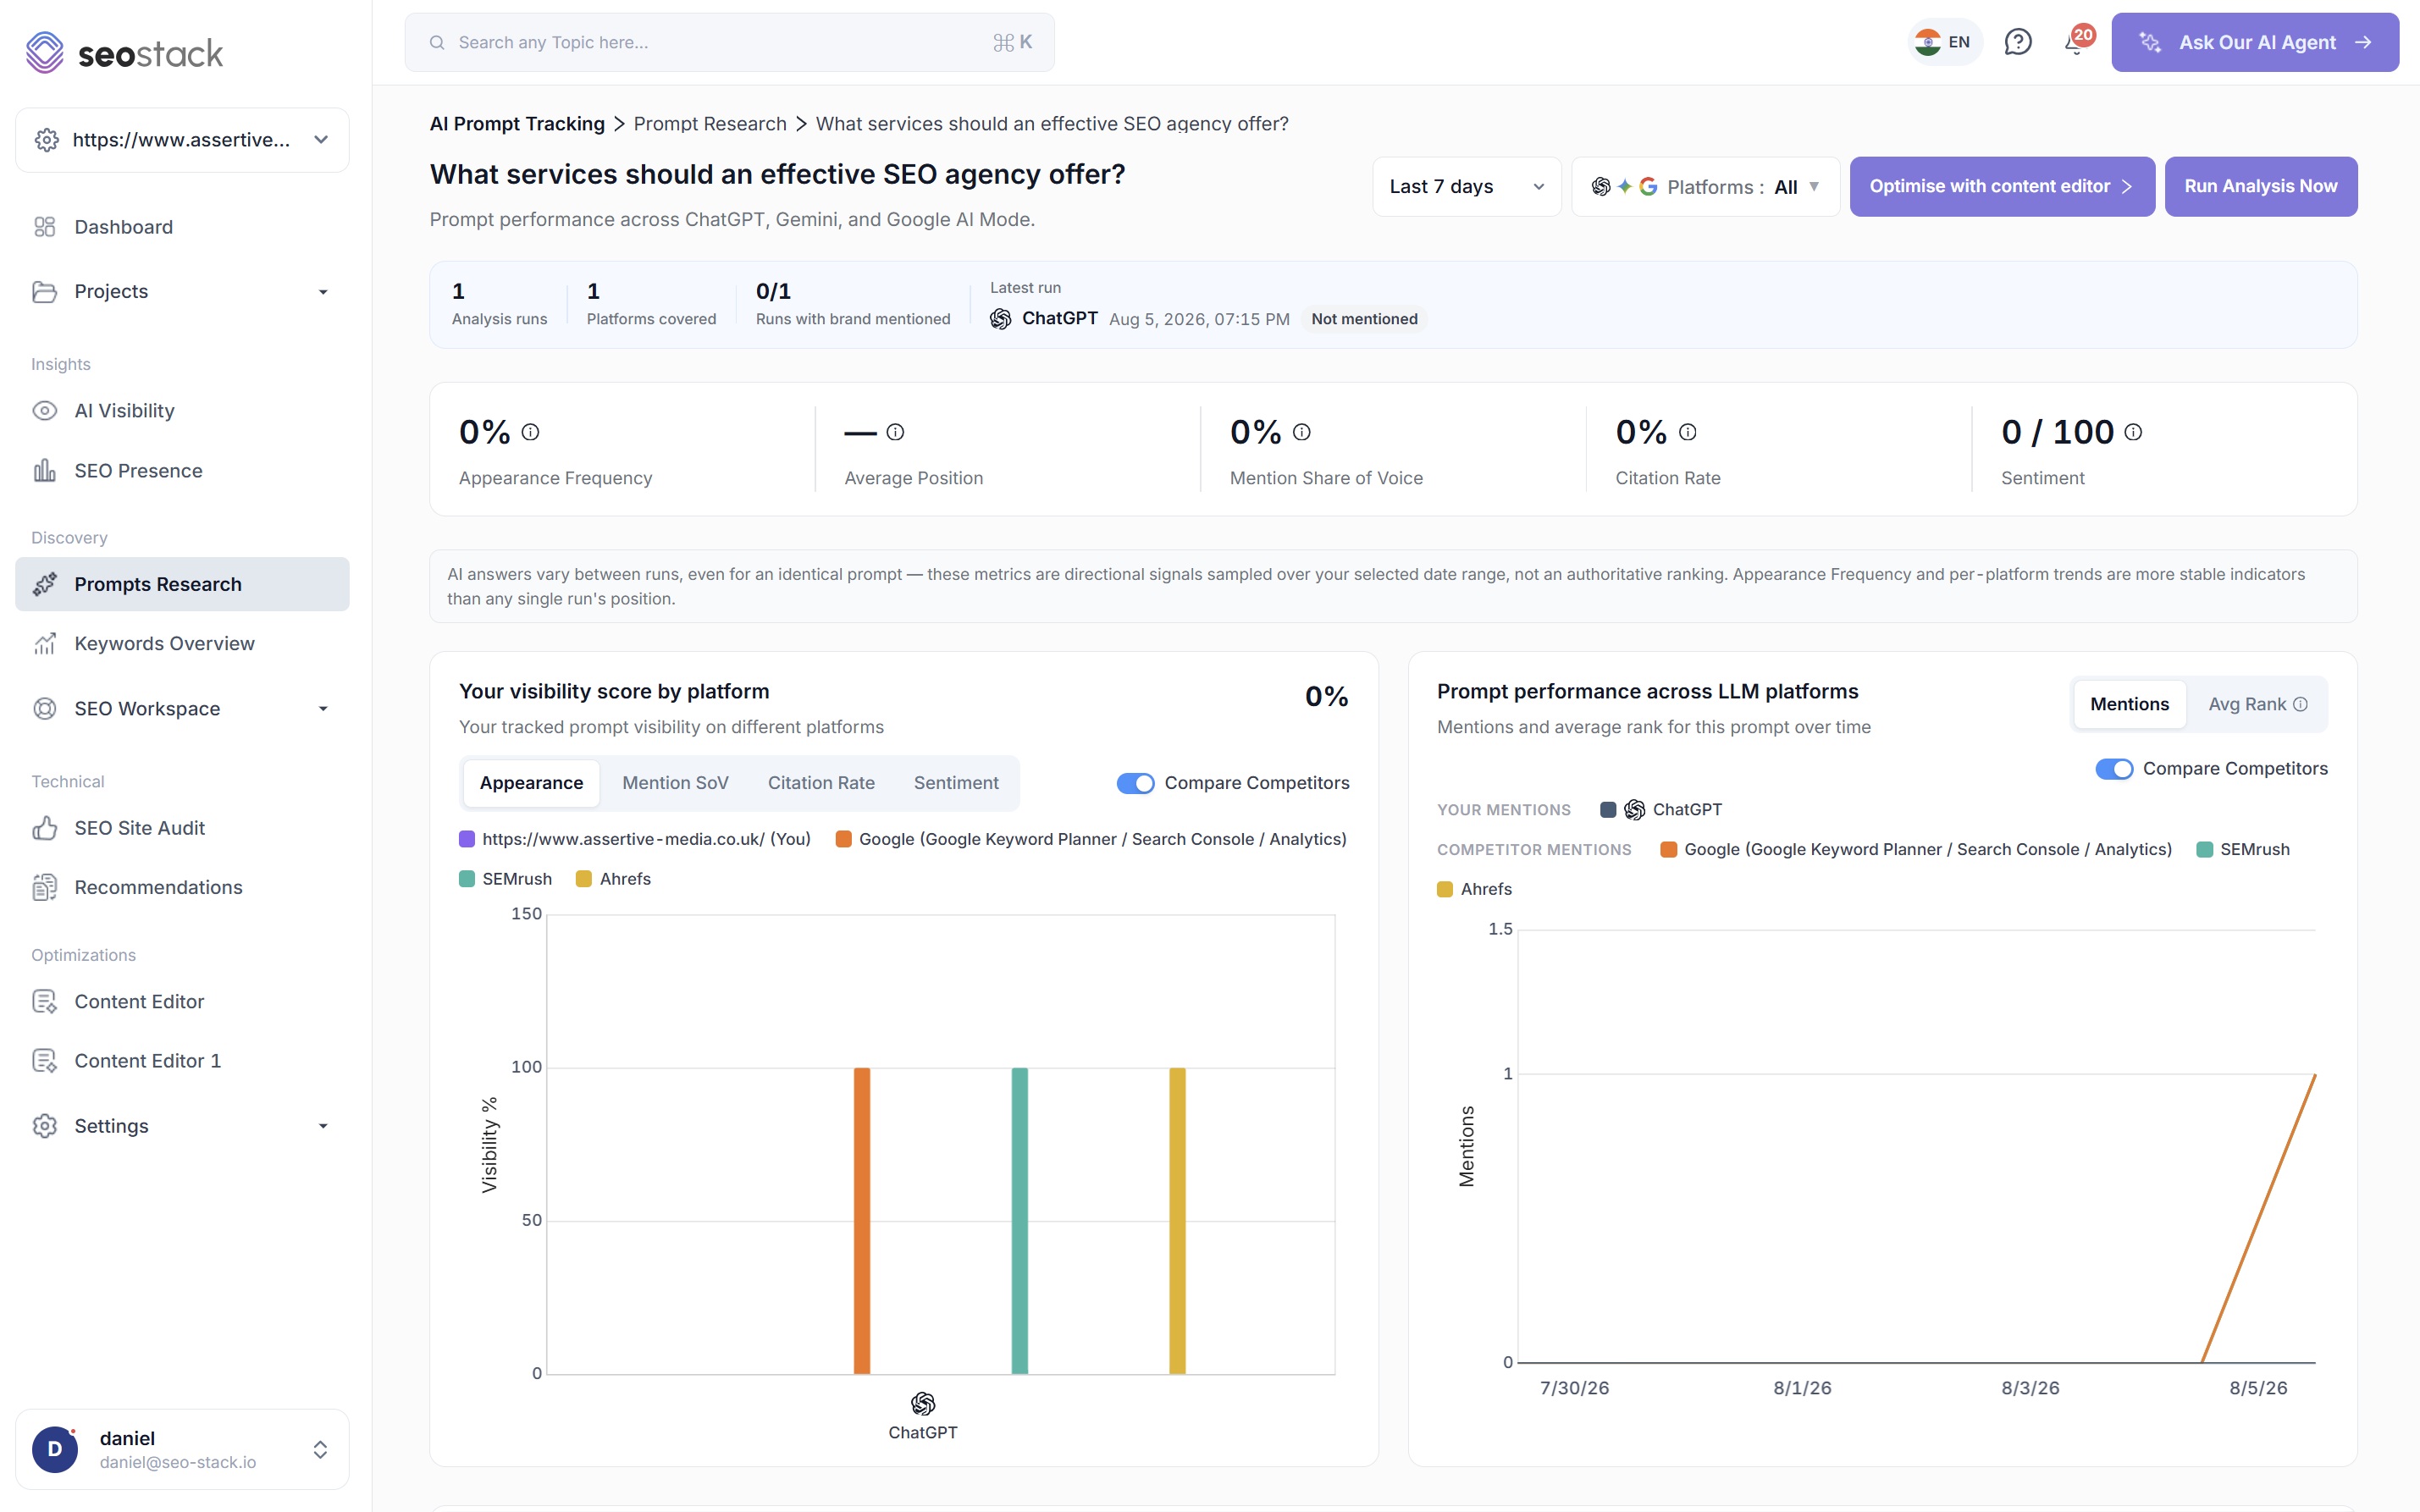Viewport: 2420px width, 1512px height.
Task: Open the Platforms: All filter dropdown
Action: click(1705, 186)
